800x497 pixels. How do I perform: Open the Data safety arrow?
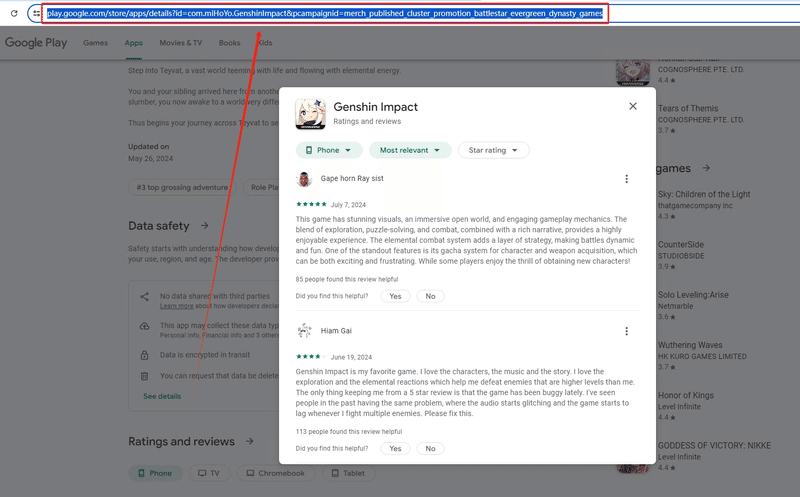[205, 225]
